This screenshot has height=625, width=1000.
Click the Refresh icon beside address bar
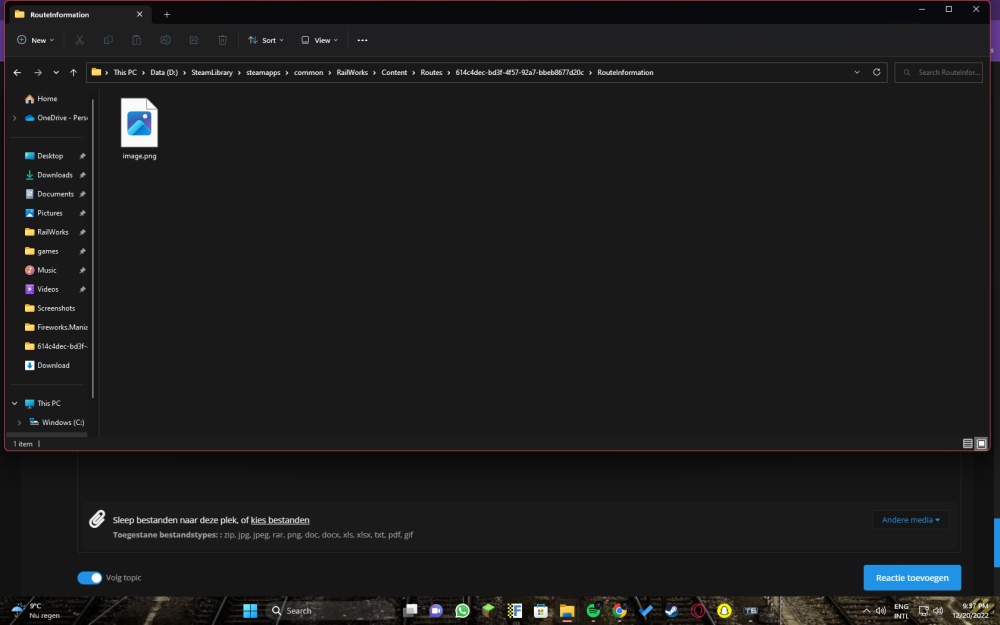point(877,73)
